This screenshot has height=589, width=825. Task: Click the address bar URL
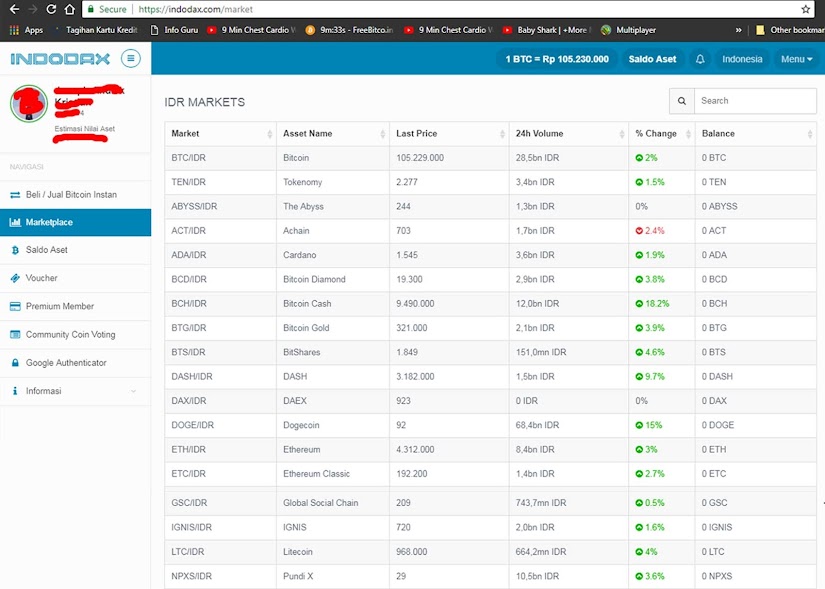pos(195,9)
